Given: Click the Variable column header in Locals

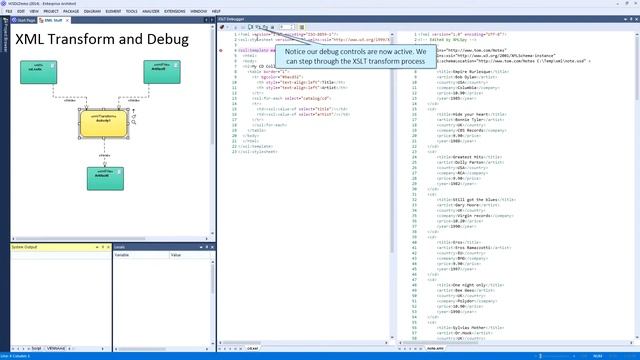Looking at the screenshot, I should point(141,255).
